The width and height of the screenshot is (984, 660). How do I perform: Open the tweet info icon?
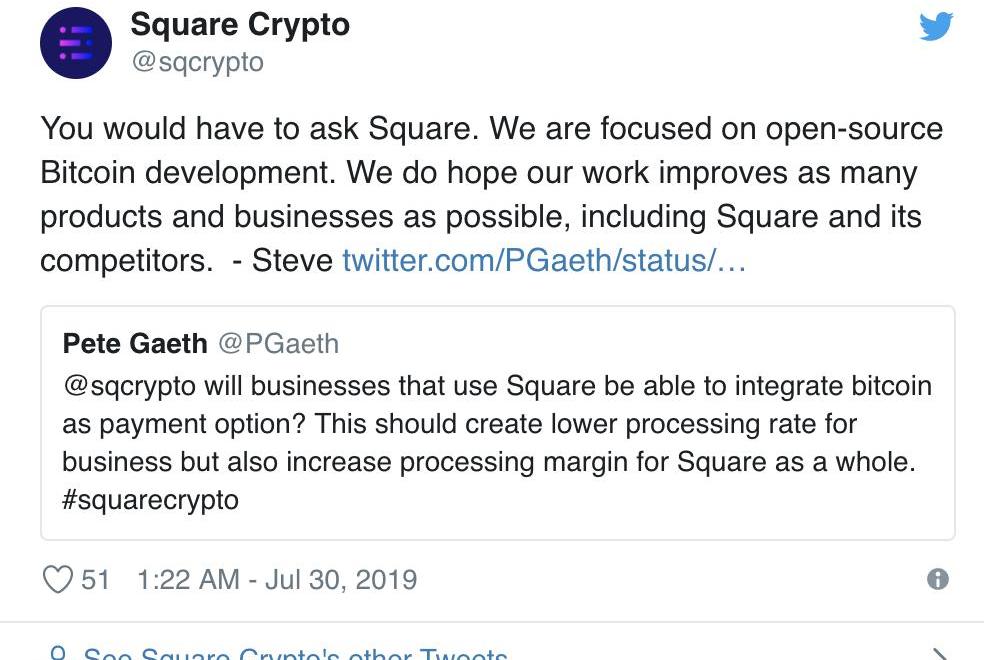click(x=937, y=579)
